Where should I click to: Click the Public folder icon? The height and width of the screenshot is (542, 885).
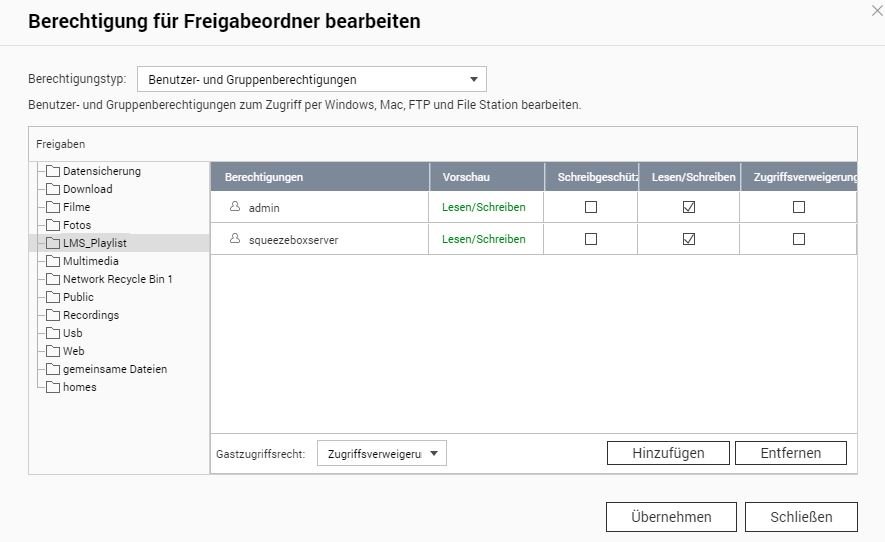54,297
